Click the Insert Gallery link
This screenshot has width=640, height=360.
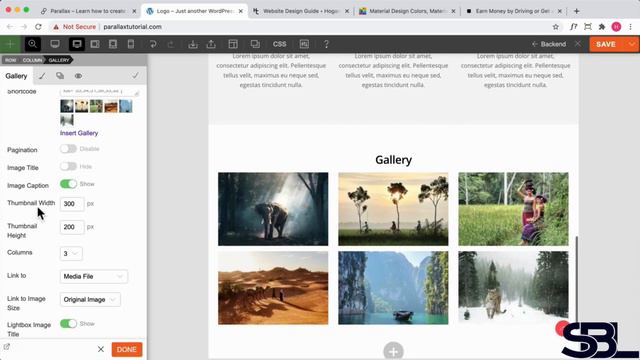(79, 133)
